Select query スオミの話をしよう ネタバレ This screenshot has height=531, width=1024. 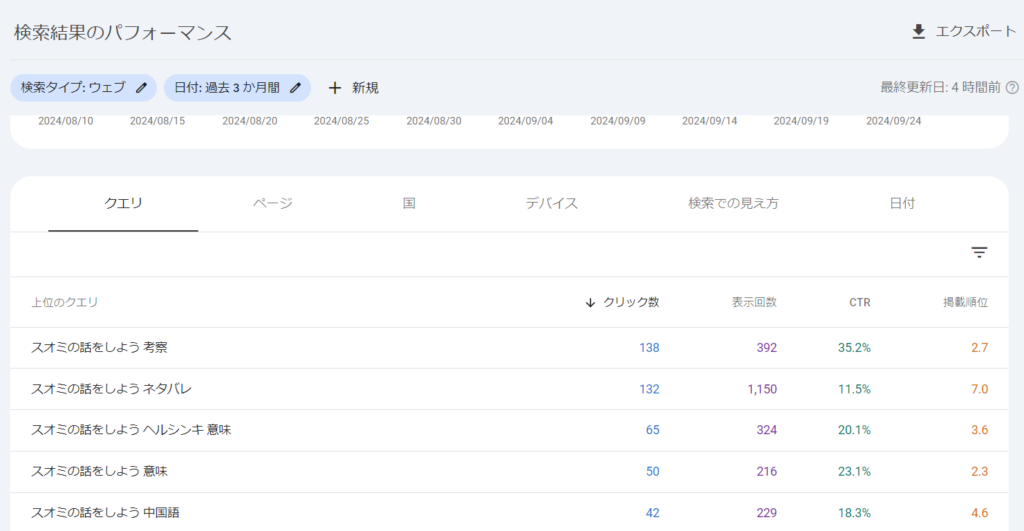[111, 389]
